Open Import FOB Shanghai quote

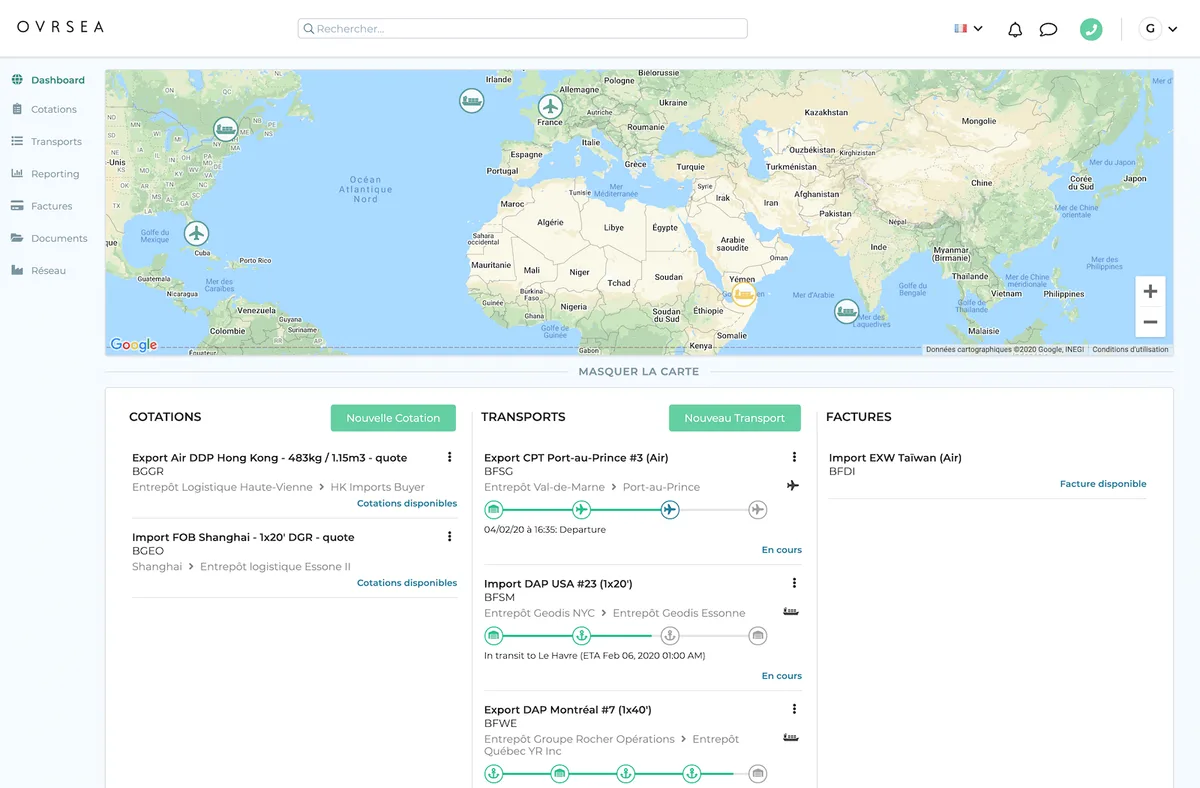coord(243,537)
